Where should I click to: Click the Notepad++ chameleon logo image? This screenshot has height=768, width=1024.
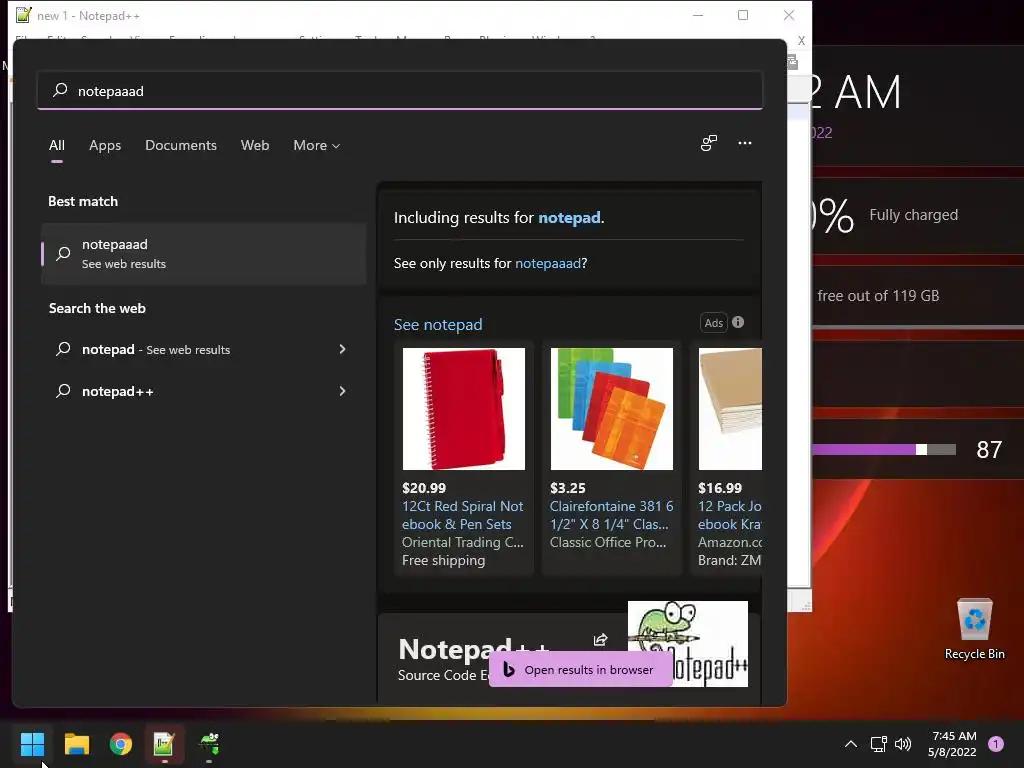pos(688,643)
